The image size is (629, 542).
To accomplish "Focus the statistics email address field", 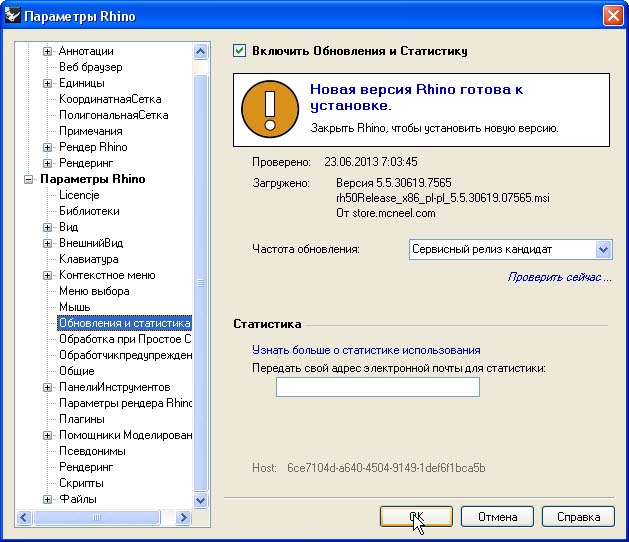I will pos(377,387).
